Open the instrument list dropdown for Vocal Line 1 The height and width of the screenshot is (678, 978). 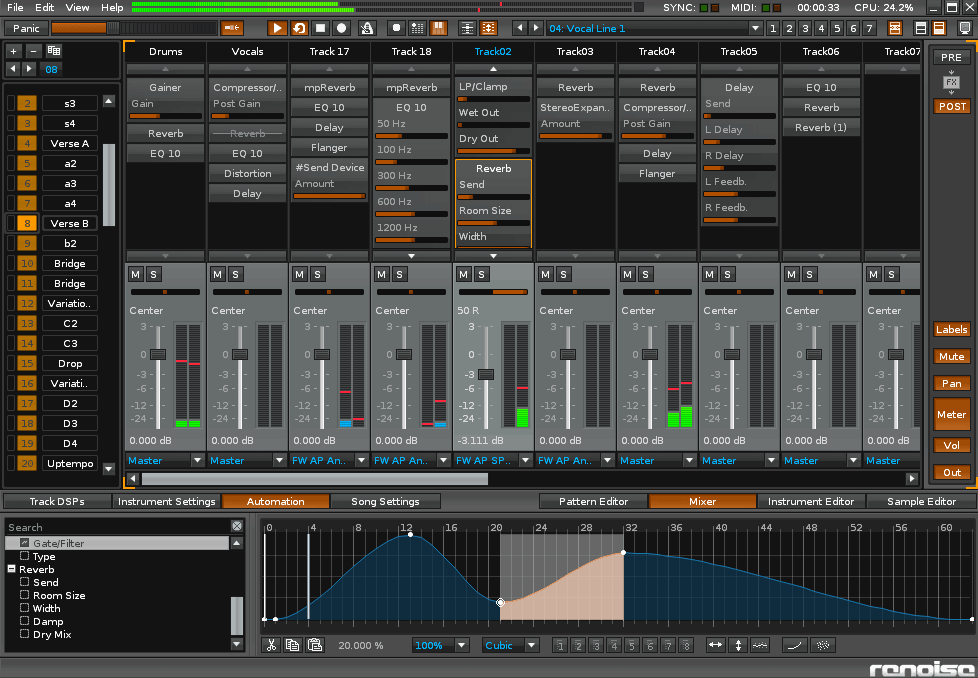point(755,28)
